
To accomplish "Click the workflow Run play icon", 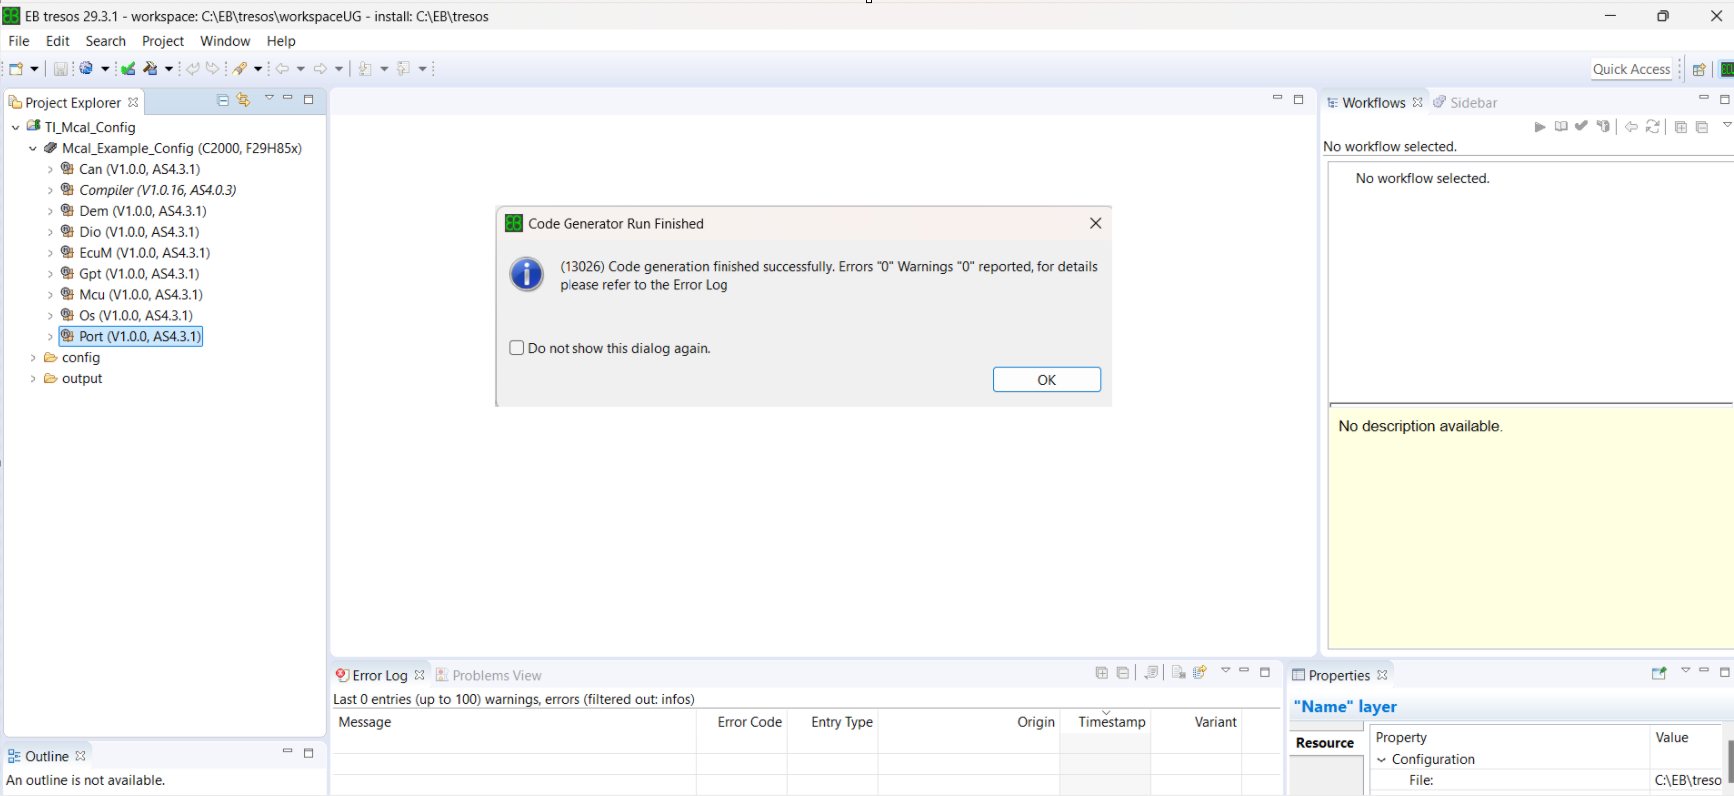I will pos(1540,127).
